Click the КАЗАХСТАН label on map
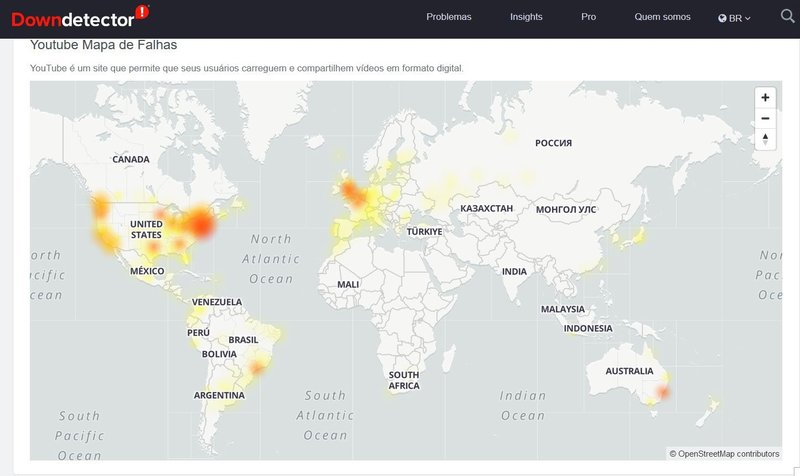Image resolution: width=800 pixels, height=476 pixels. 486,209
